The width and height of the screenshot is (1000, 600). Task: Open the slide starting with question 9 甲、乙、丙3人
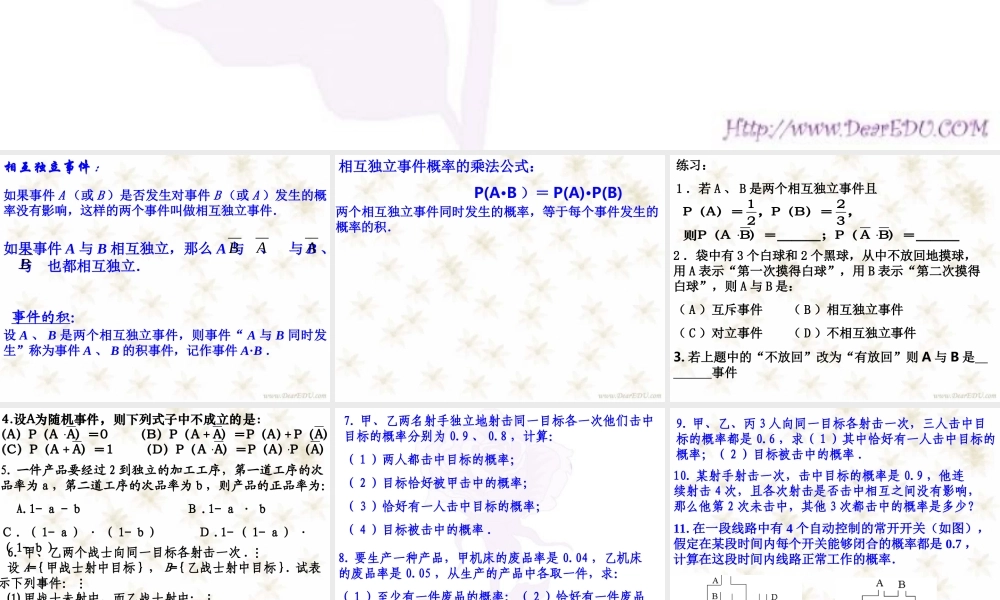(x=835, y=504)
